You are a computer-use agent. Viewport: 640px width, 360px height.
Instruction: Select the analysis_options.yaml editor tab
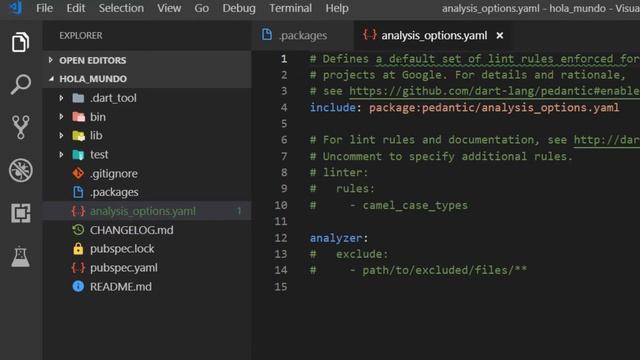tap(432, 36)
